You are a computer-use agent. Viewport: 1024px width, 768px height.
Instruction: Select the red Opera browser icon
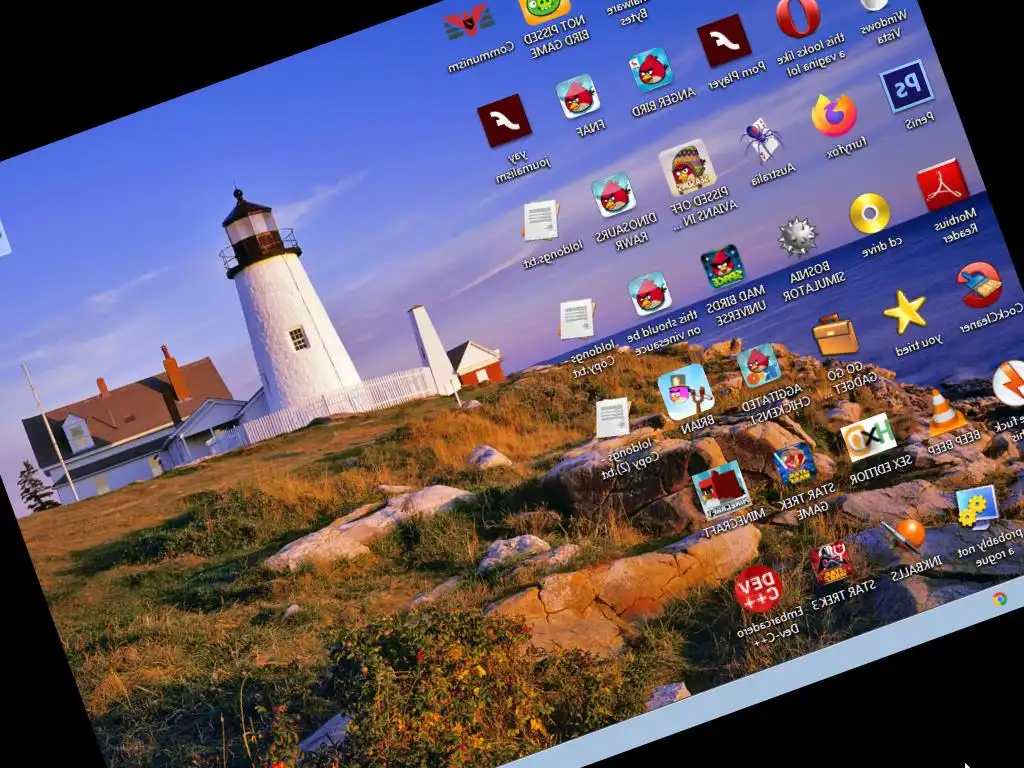click(x=798, y=16)
